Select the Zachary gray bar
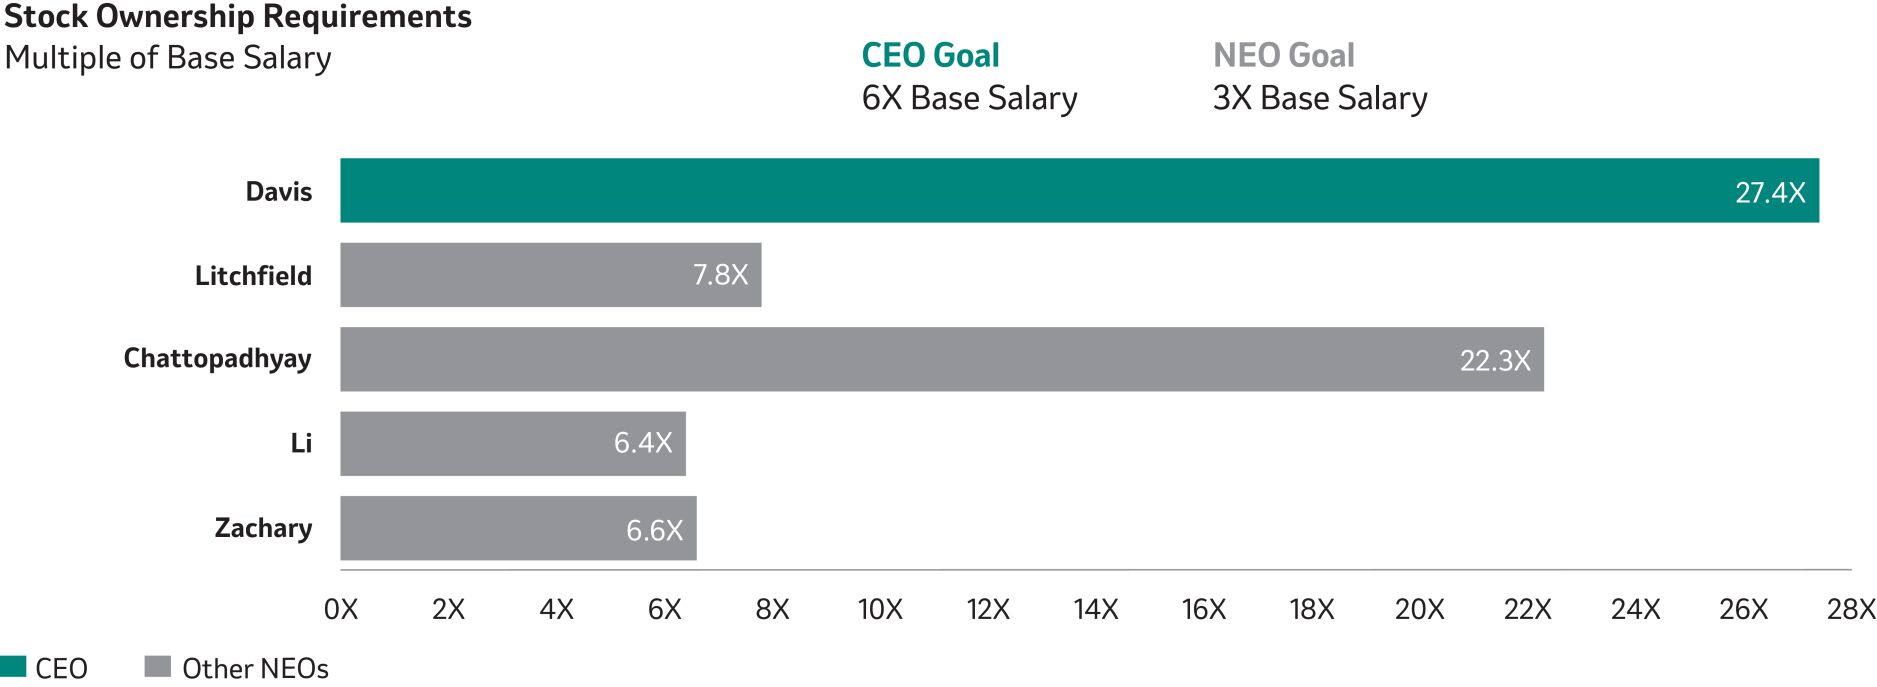1877x687 pixels. pos(519,528)
